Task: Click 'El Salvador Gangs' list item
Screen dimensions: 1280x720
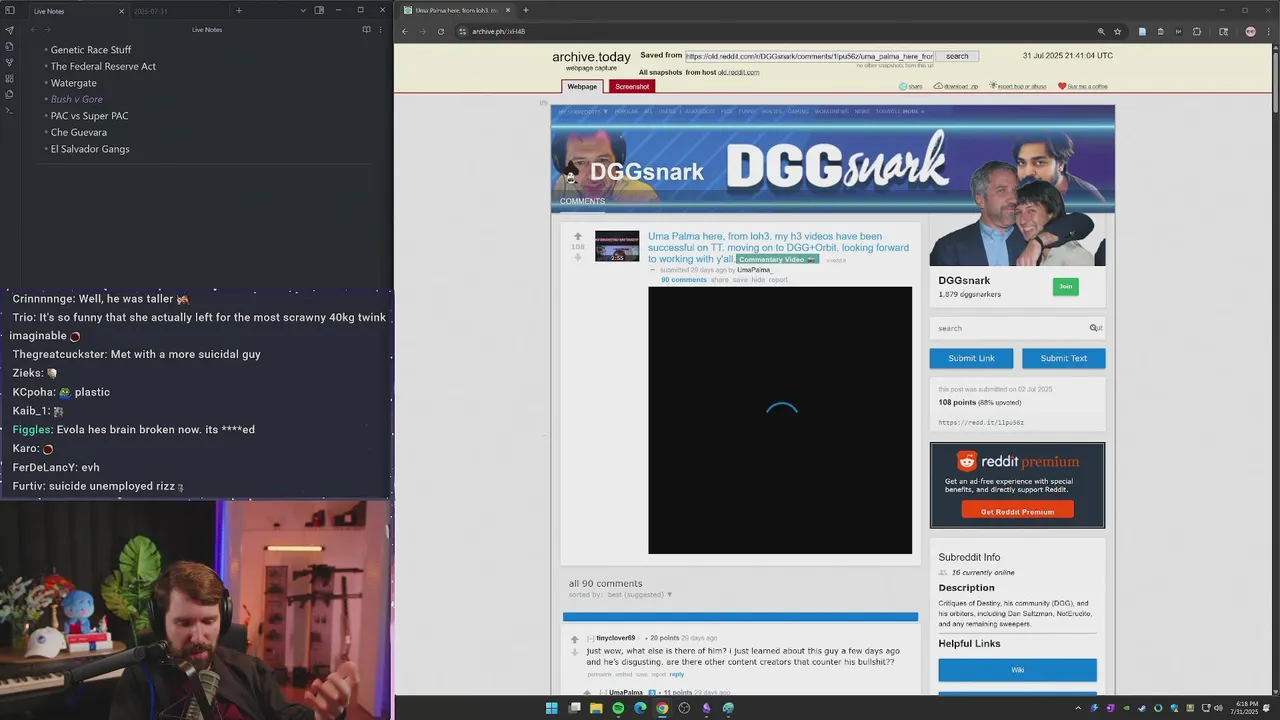Action: tap(90, 149)
